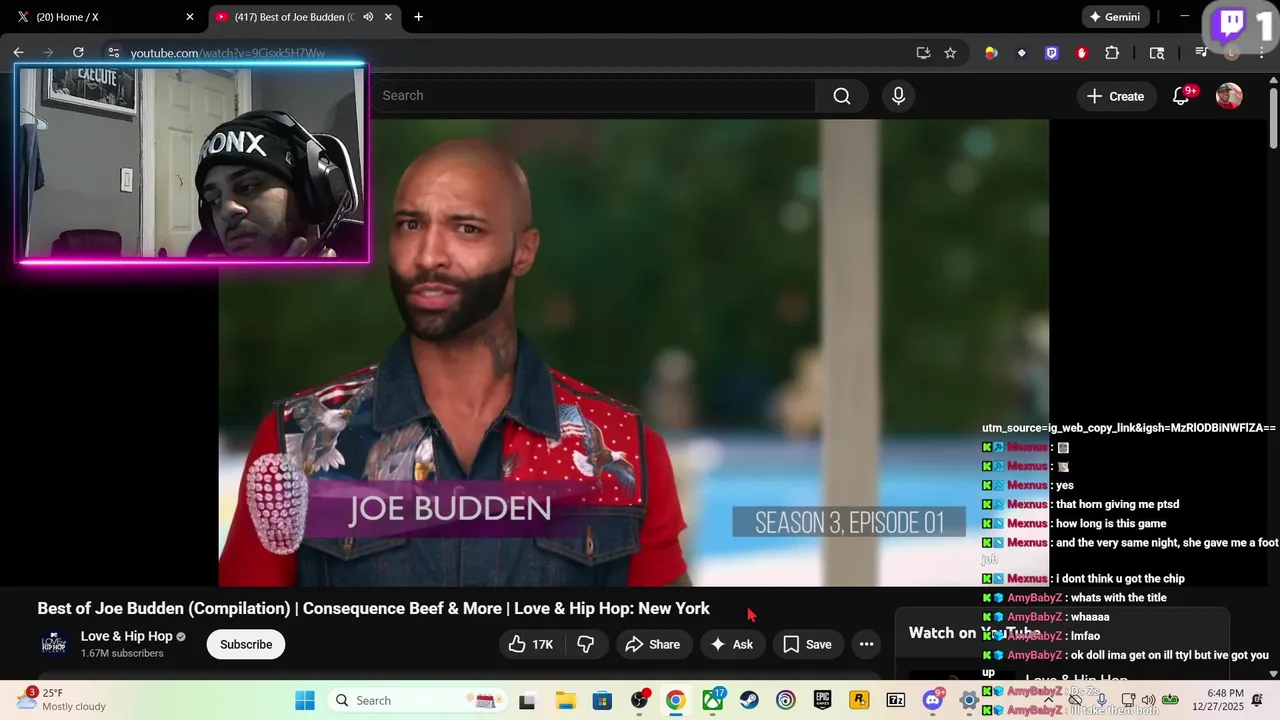Open the purple P extension icon
Screen dimensions: 1280x720
tap(1051, 53)
